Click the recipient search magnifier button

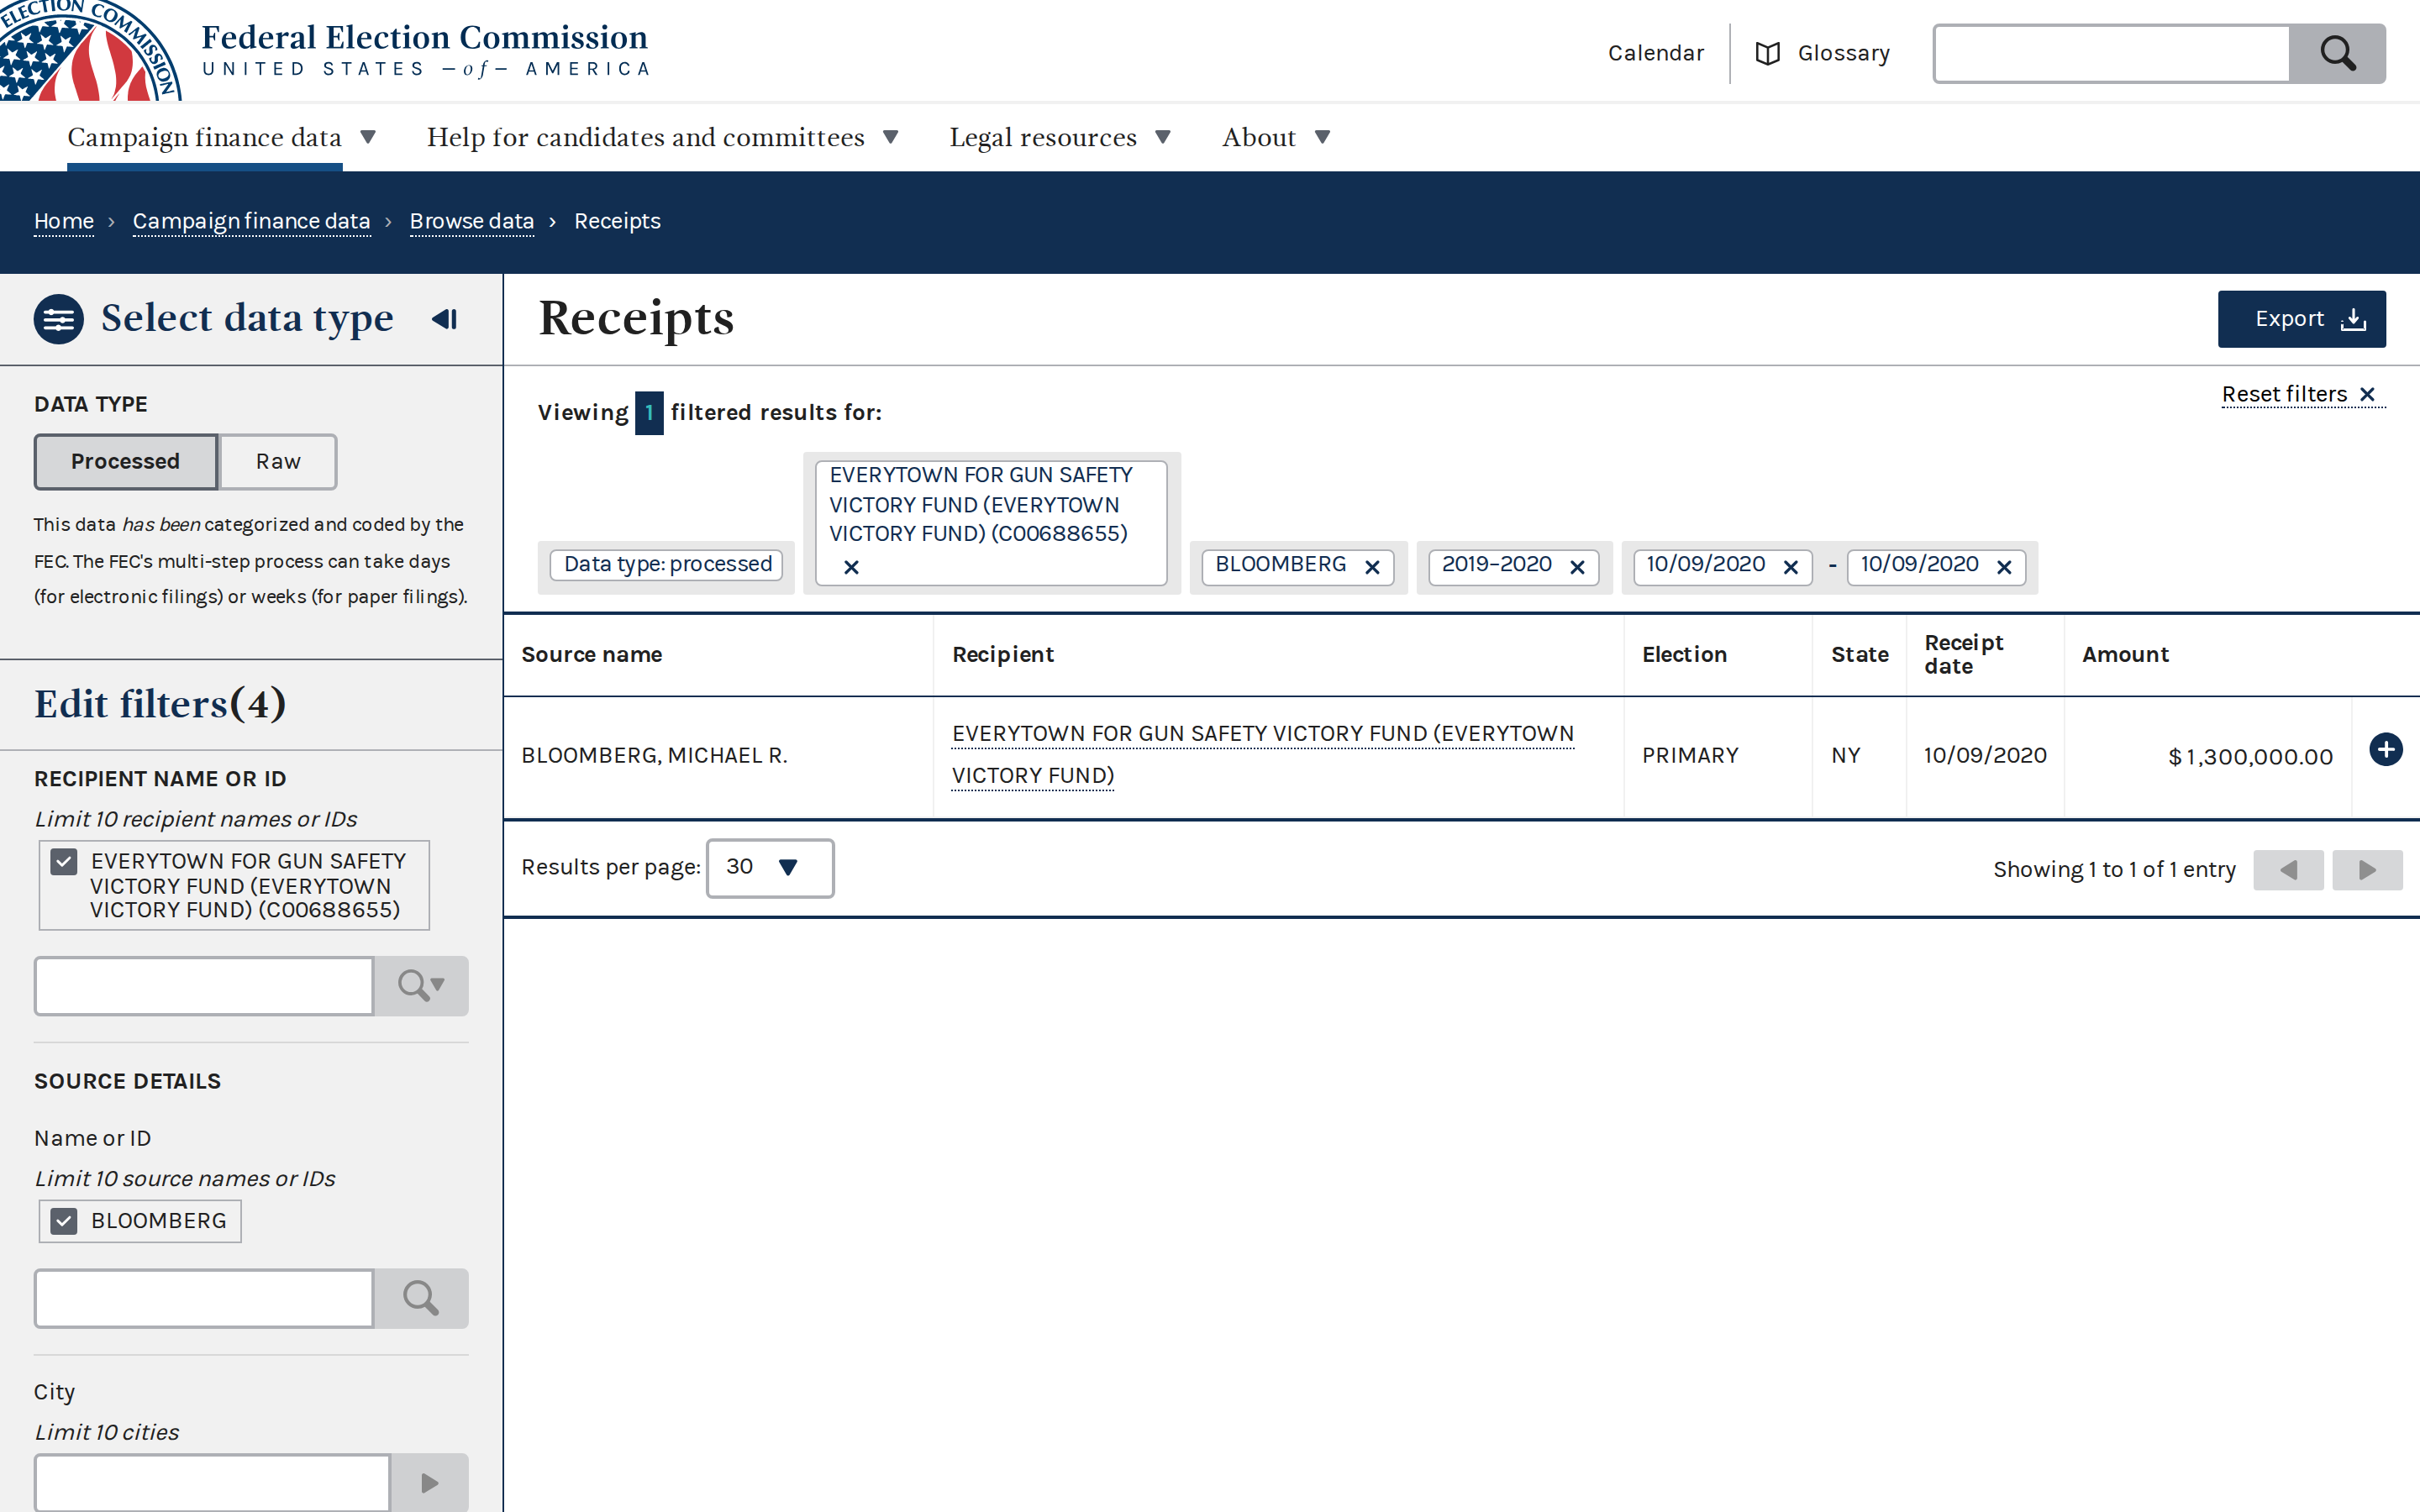pos(421,986)
